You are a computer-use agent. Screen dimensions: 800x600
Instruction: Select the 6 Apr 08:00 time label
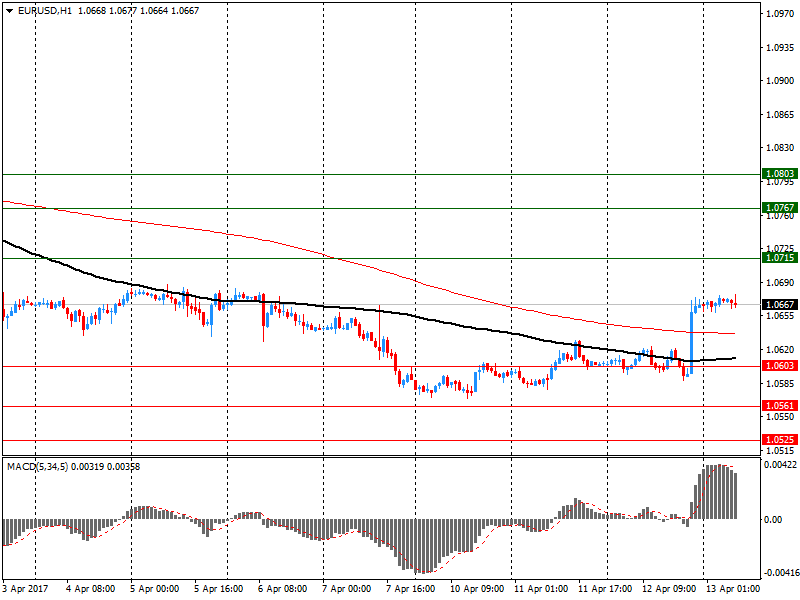coord(283,588)
